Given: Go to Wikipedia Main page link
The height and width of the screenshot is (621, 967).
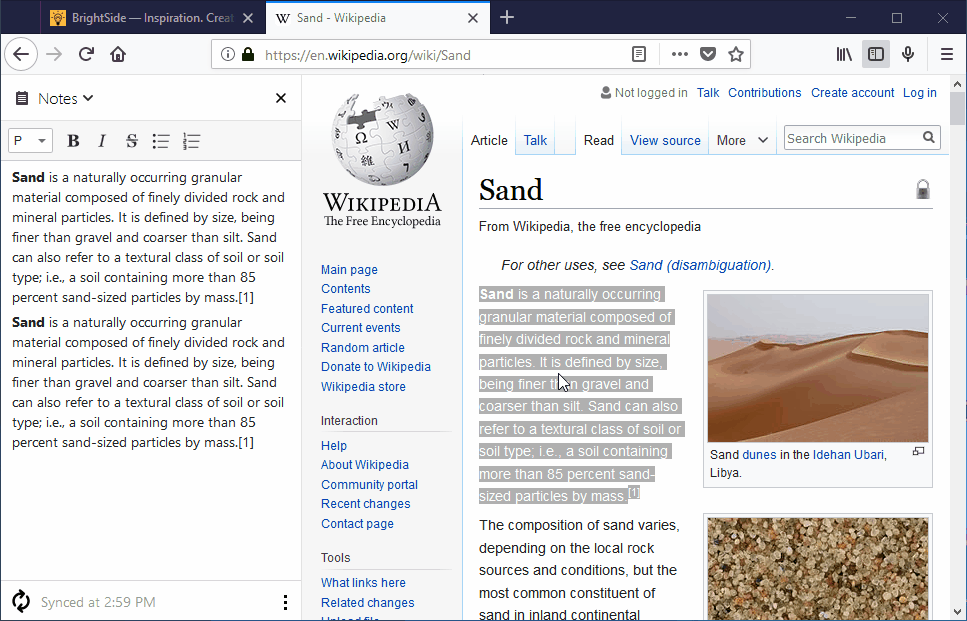Looking at the screenshot, I should pyautogui.click(x=349, y=269).
